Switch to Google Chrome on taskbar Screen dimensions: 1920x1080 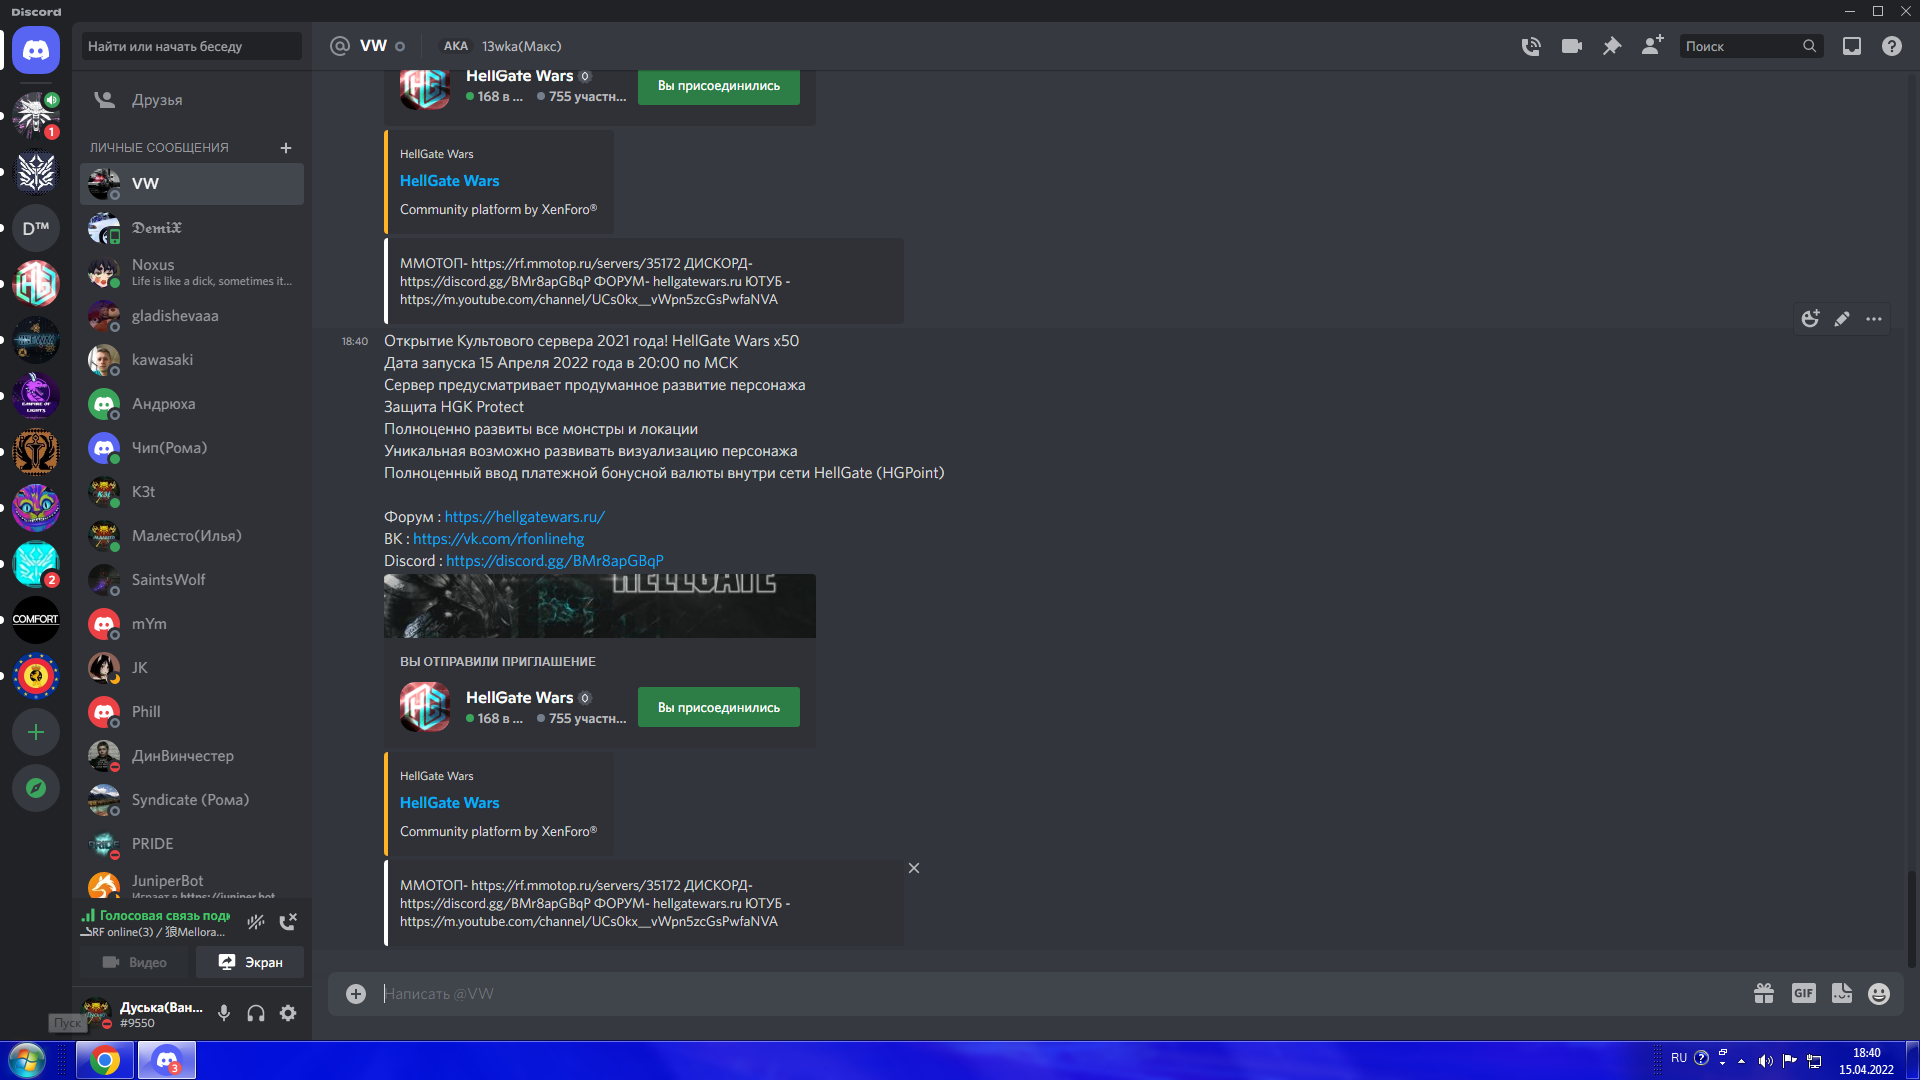tap(105, 1060)
